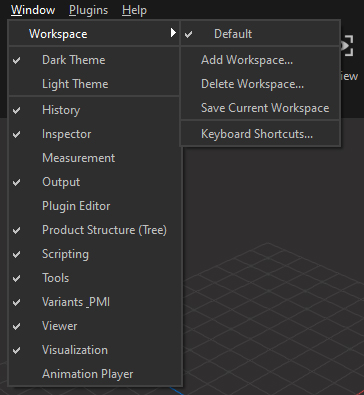Viewport: 364px width, 395px height.
Task: Show the Animation Player panel
Action: pyautogui.click(x=95, y=374)
